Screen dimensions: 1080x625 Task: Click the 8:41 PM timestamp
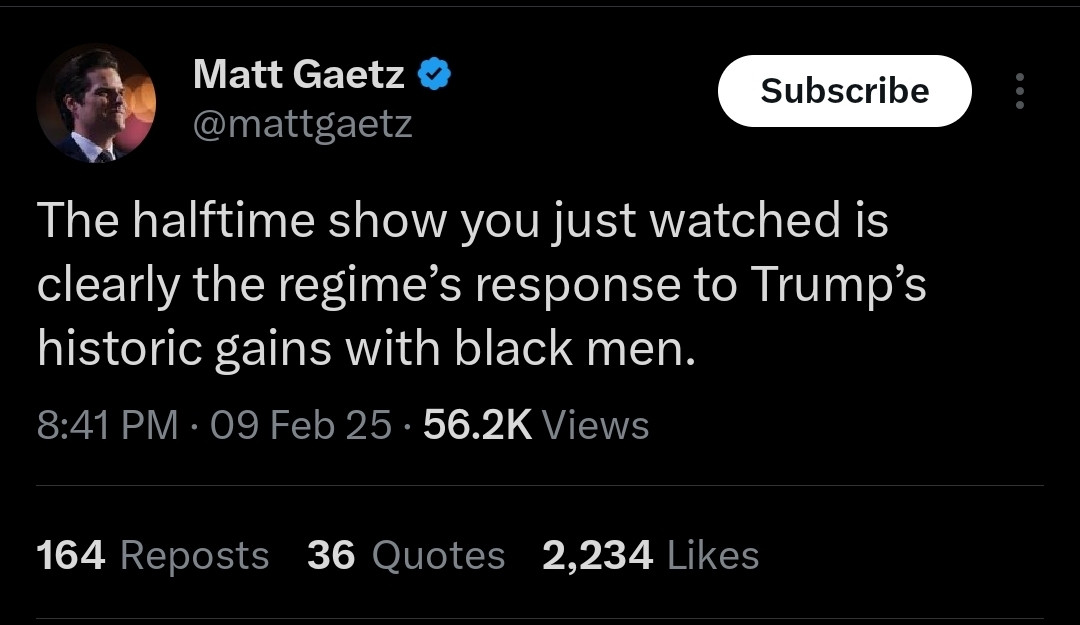click(x=107, y=424)
